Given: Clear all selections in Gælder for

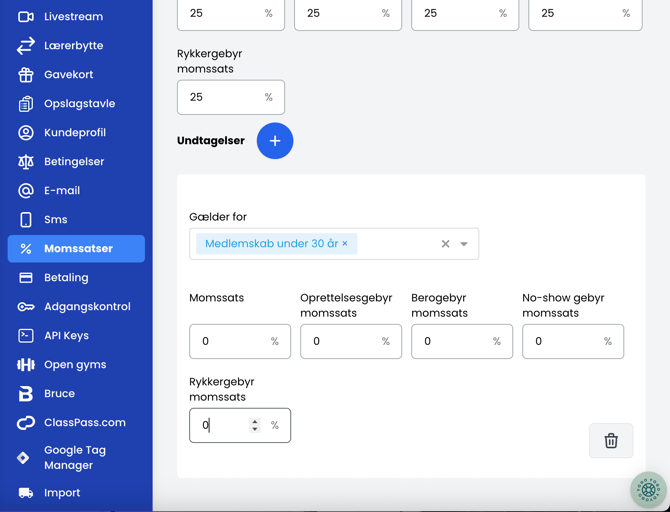Looking at the screenshot, I should (446, 244).
